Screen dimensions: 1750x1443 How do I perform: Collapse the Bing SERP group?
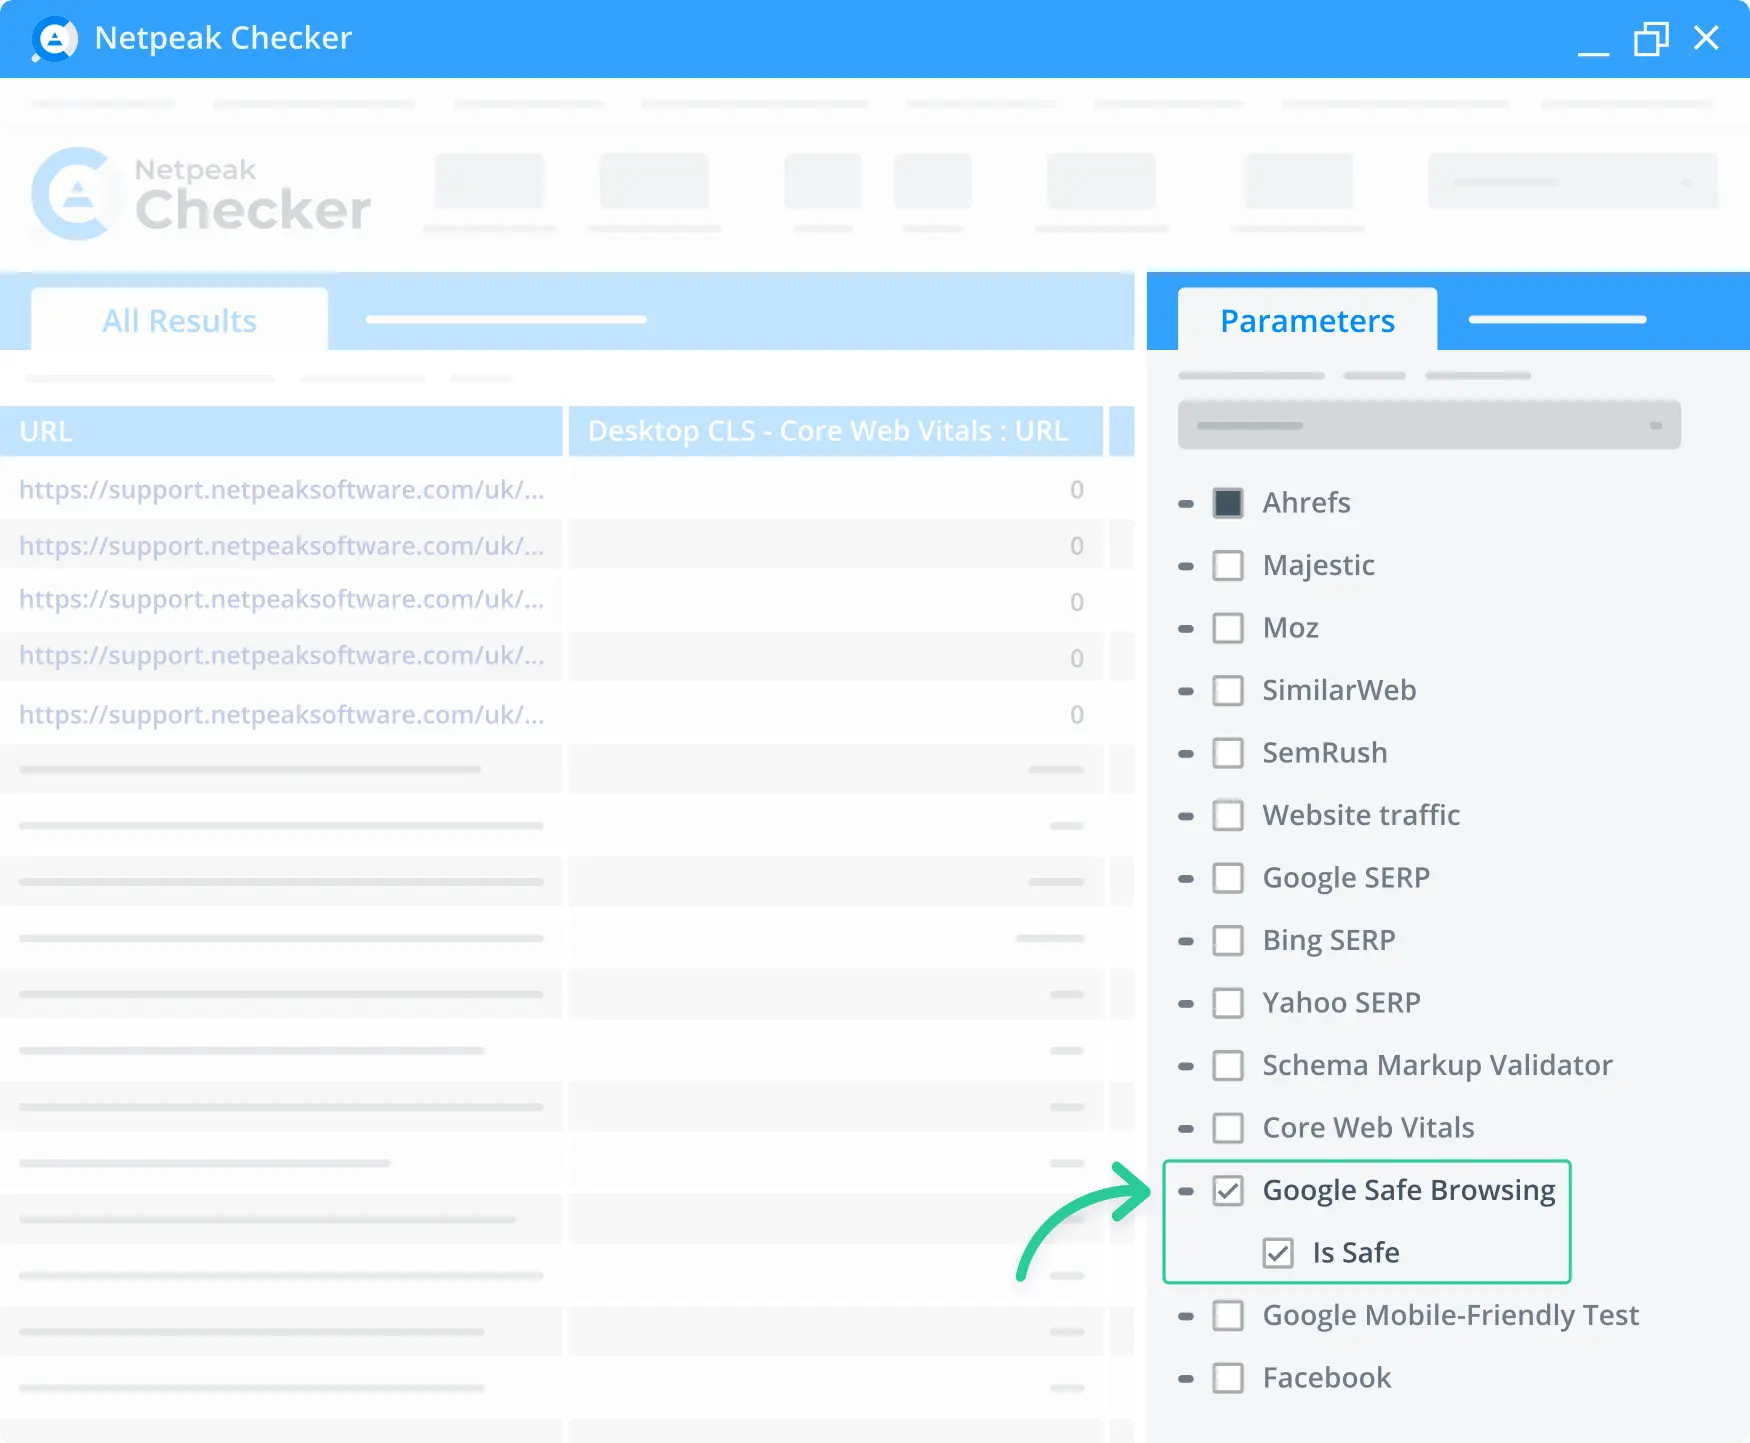tap(1186, 941)
